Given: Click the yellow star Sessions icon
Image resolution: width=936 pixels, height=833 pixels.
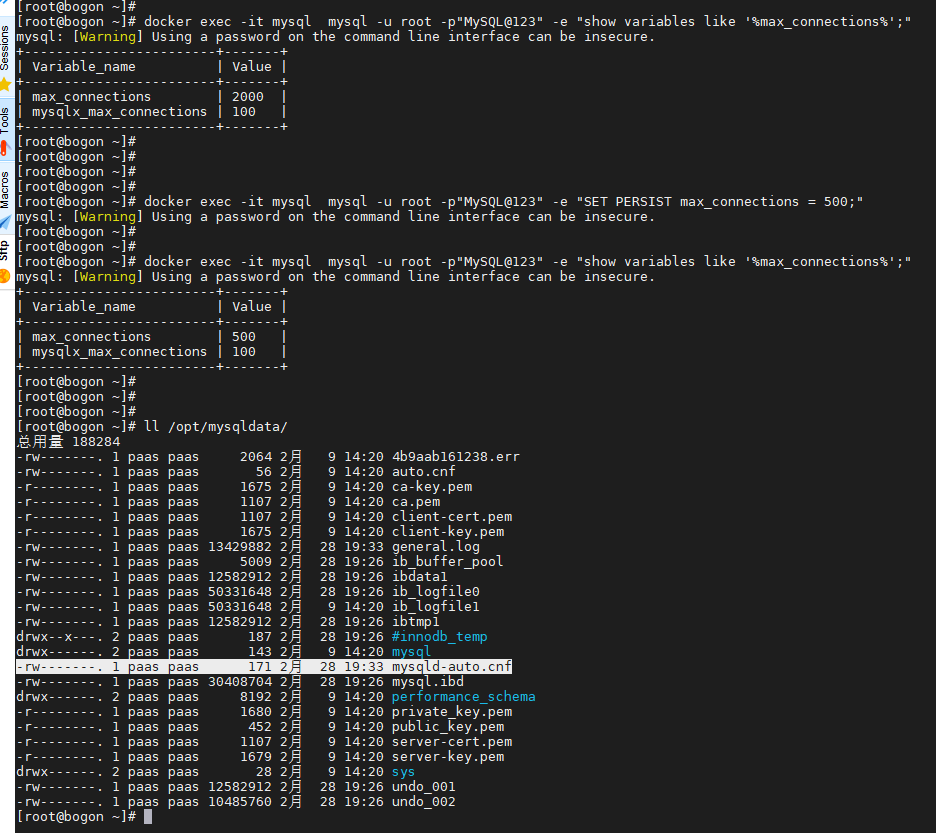Looking at the screenshot, I should (5, 84).
